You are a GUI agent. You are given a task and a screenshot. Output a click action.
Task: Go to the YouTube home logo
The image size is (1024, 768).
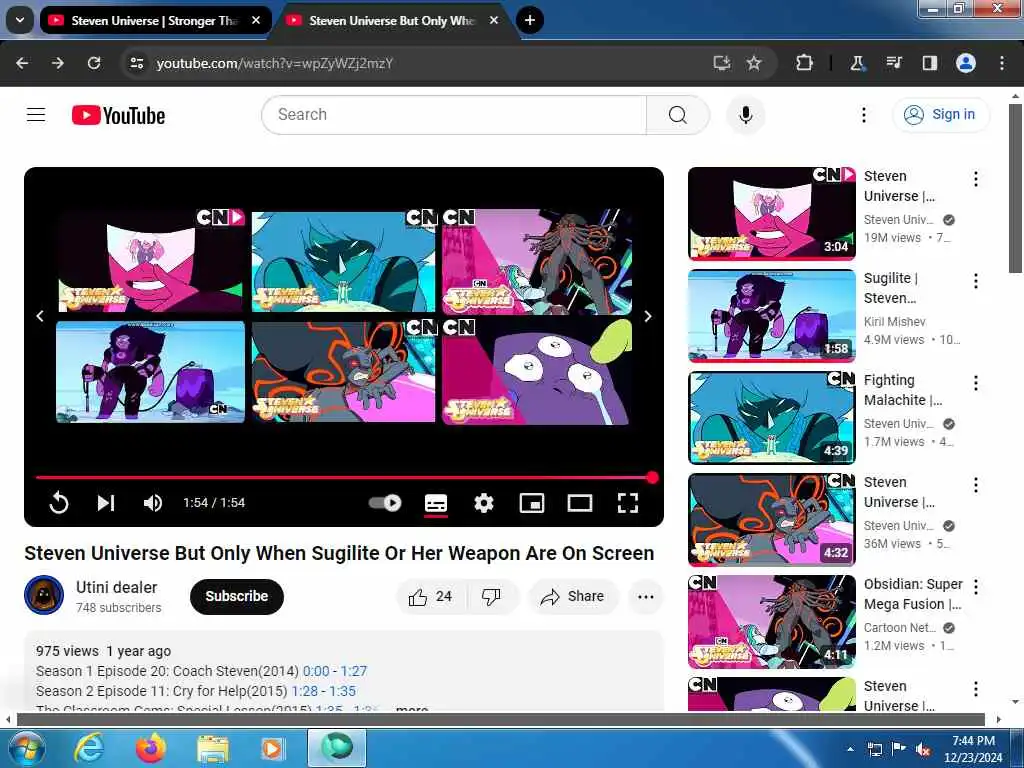coord(118,115)
